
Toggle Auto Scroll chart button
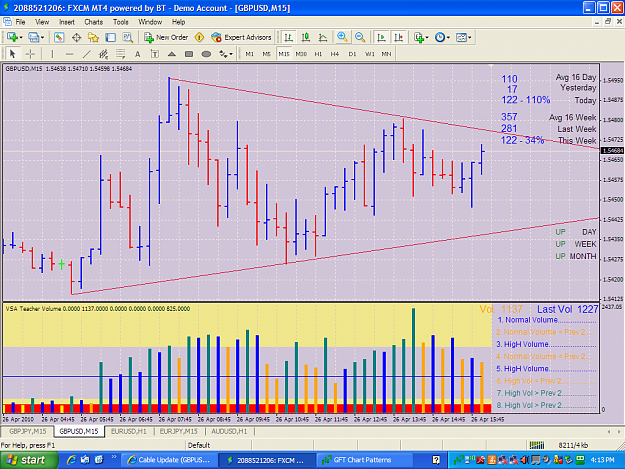(x=381, y=37)
